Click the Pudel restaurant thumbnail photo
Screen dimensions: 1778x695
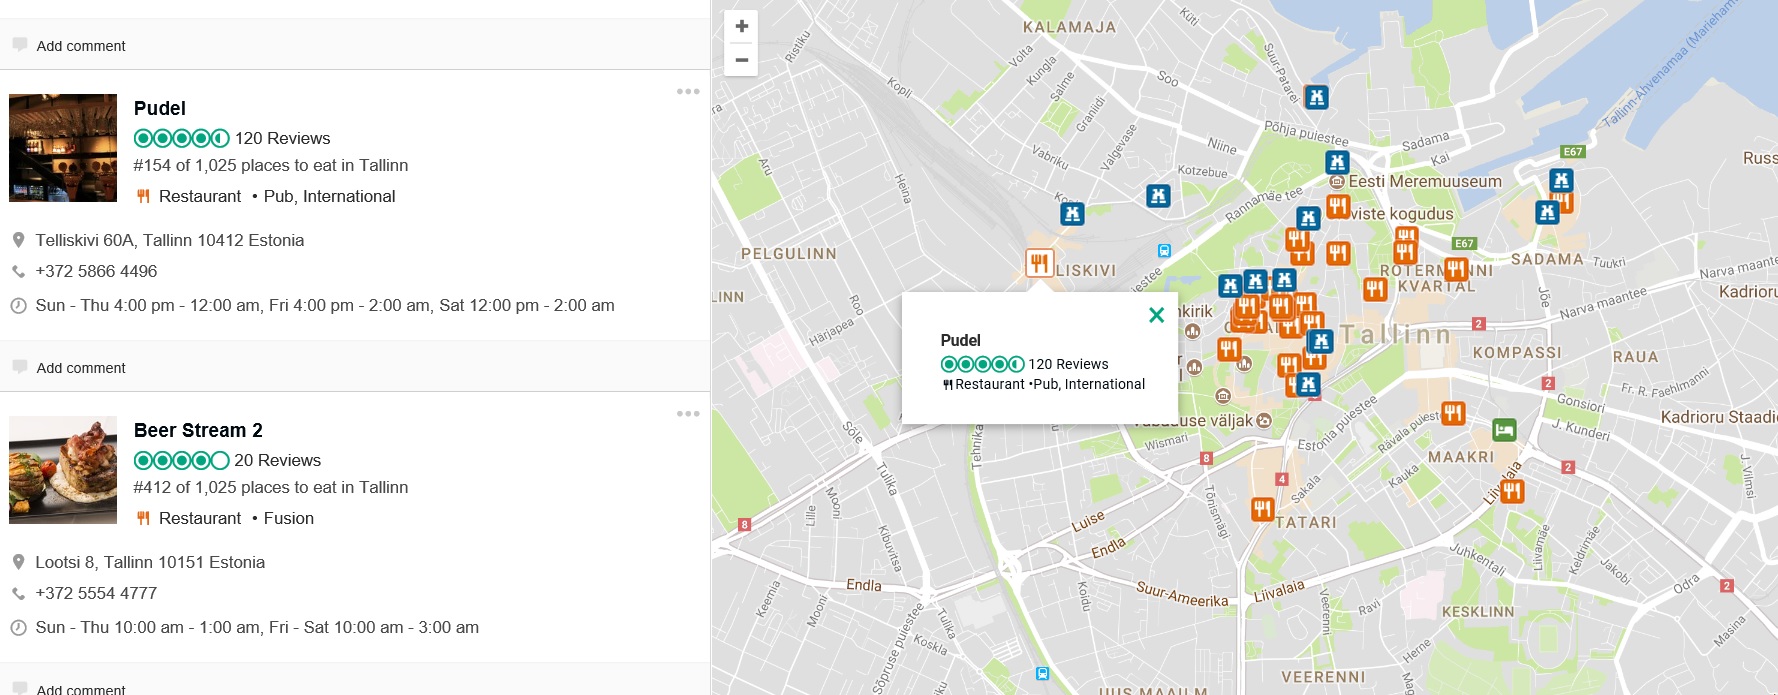tap(63, 148)
